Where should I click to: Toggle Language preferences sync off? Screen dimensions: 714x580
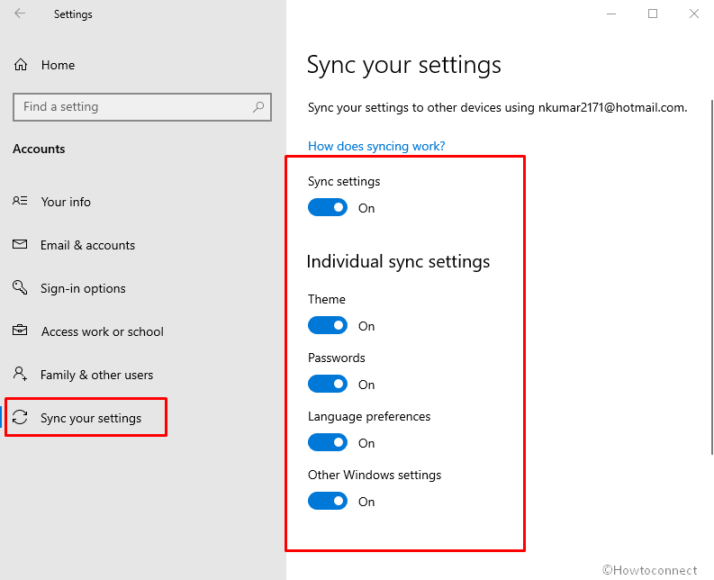[327, 443]
